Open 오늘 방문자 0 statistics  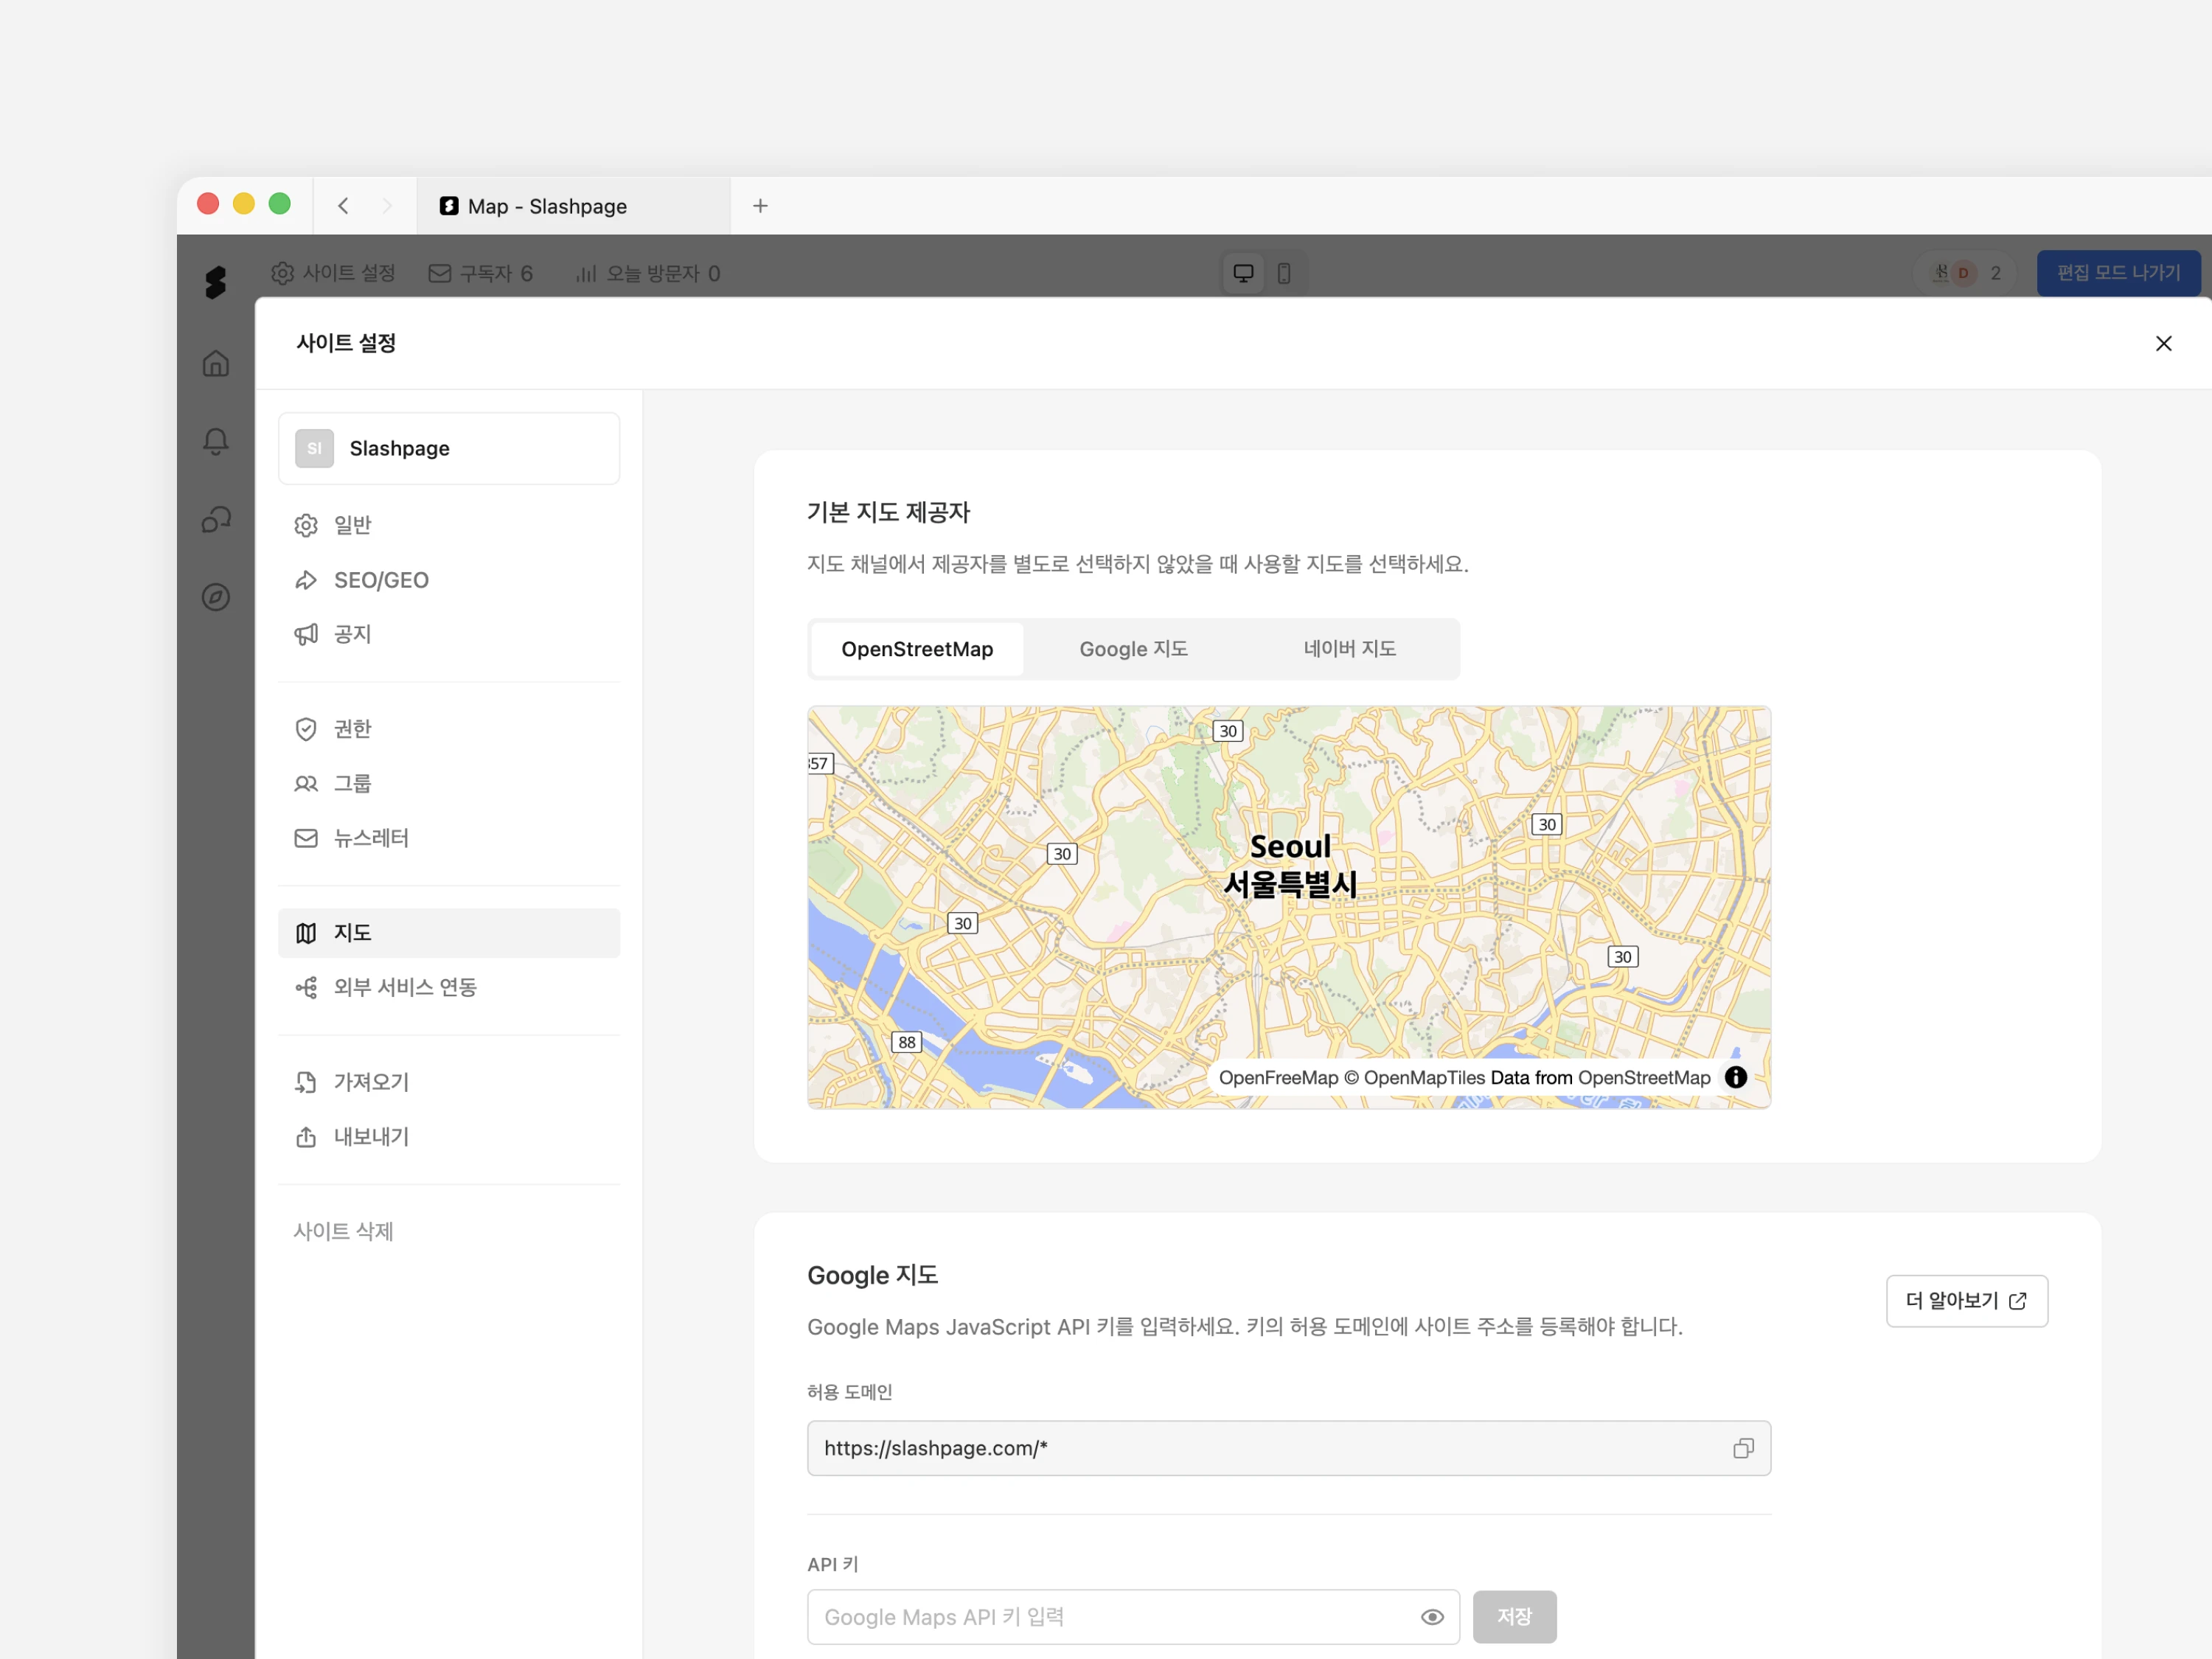coord(648,273)
